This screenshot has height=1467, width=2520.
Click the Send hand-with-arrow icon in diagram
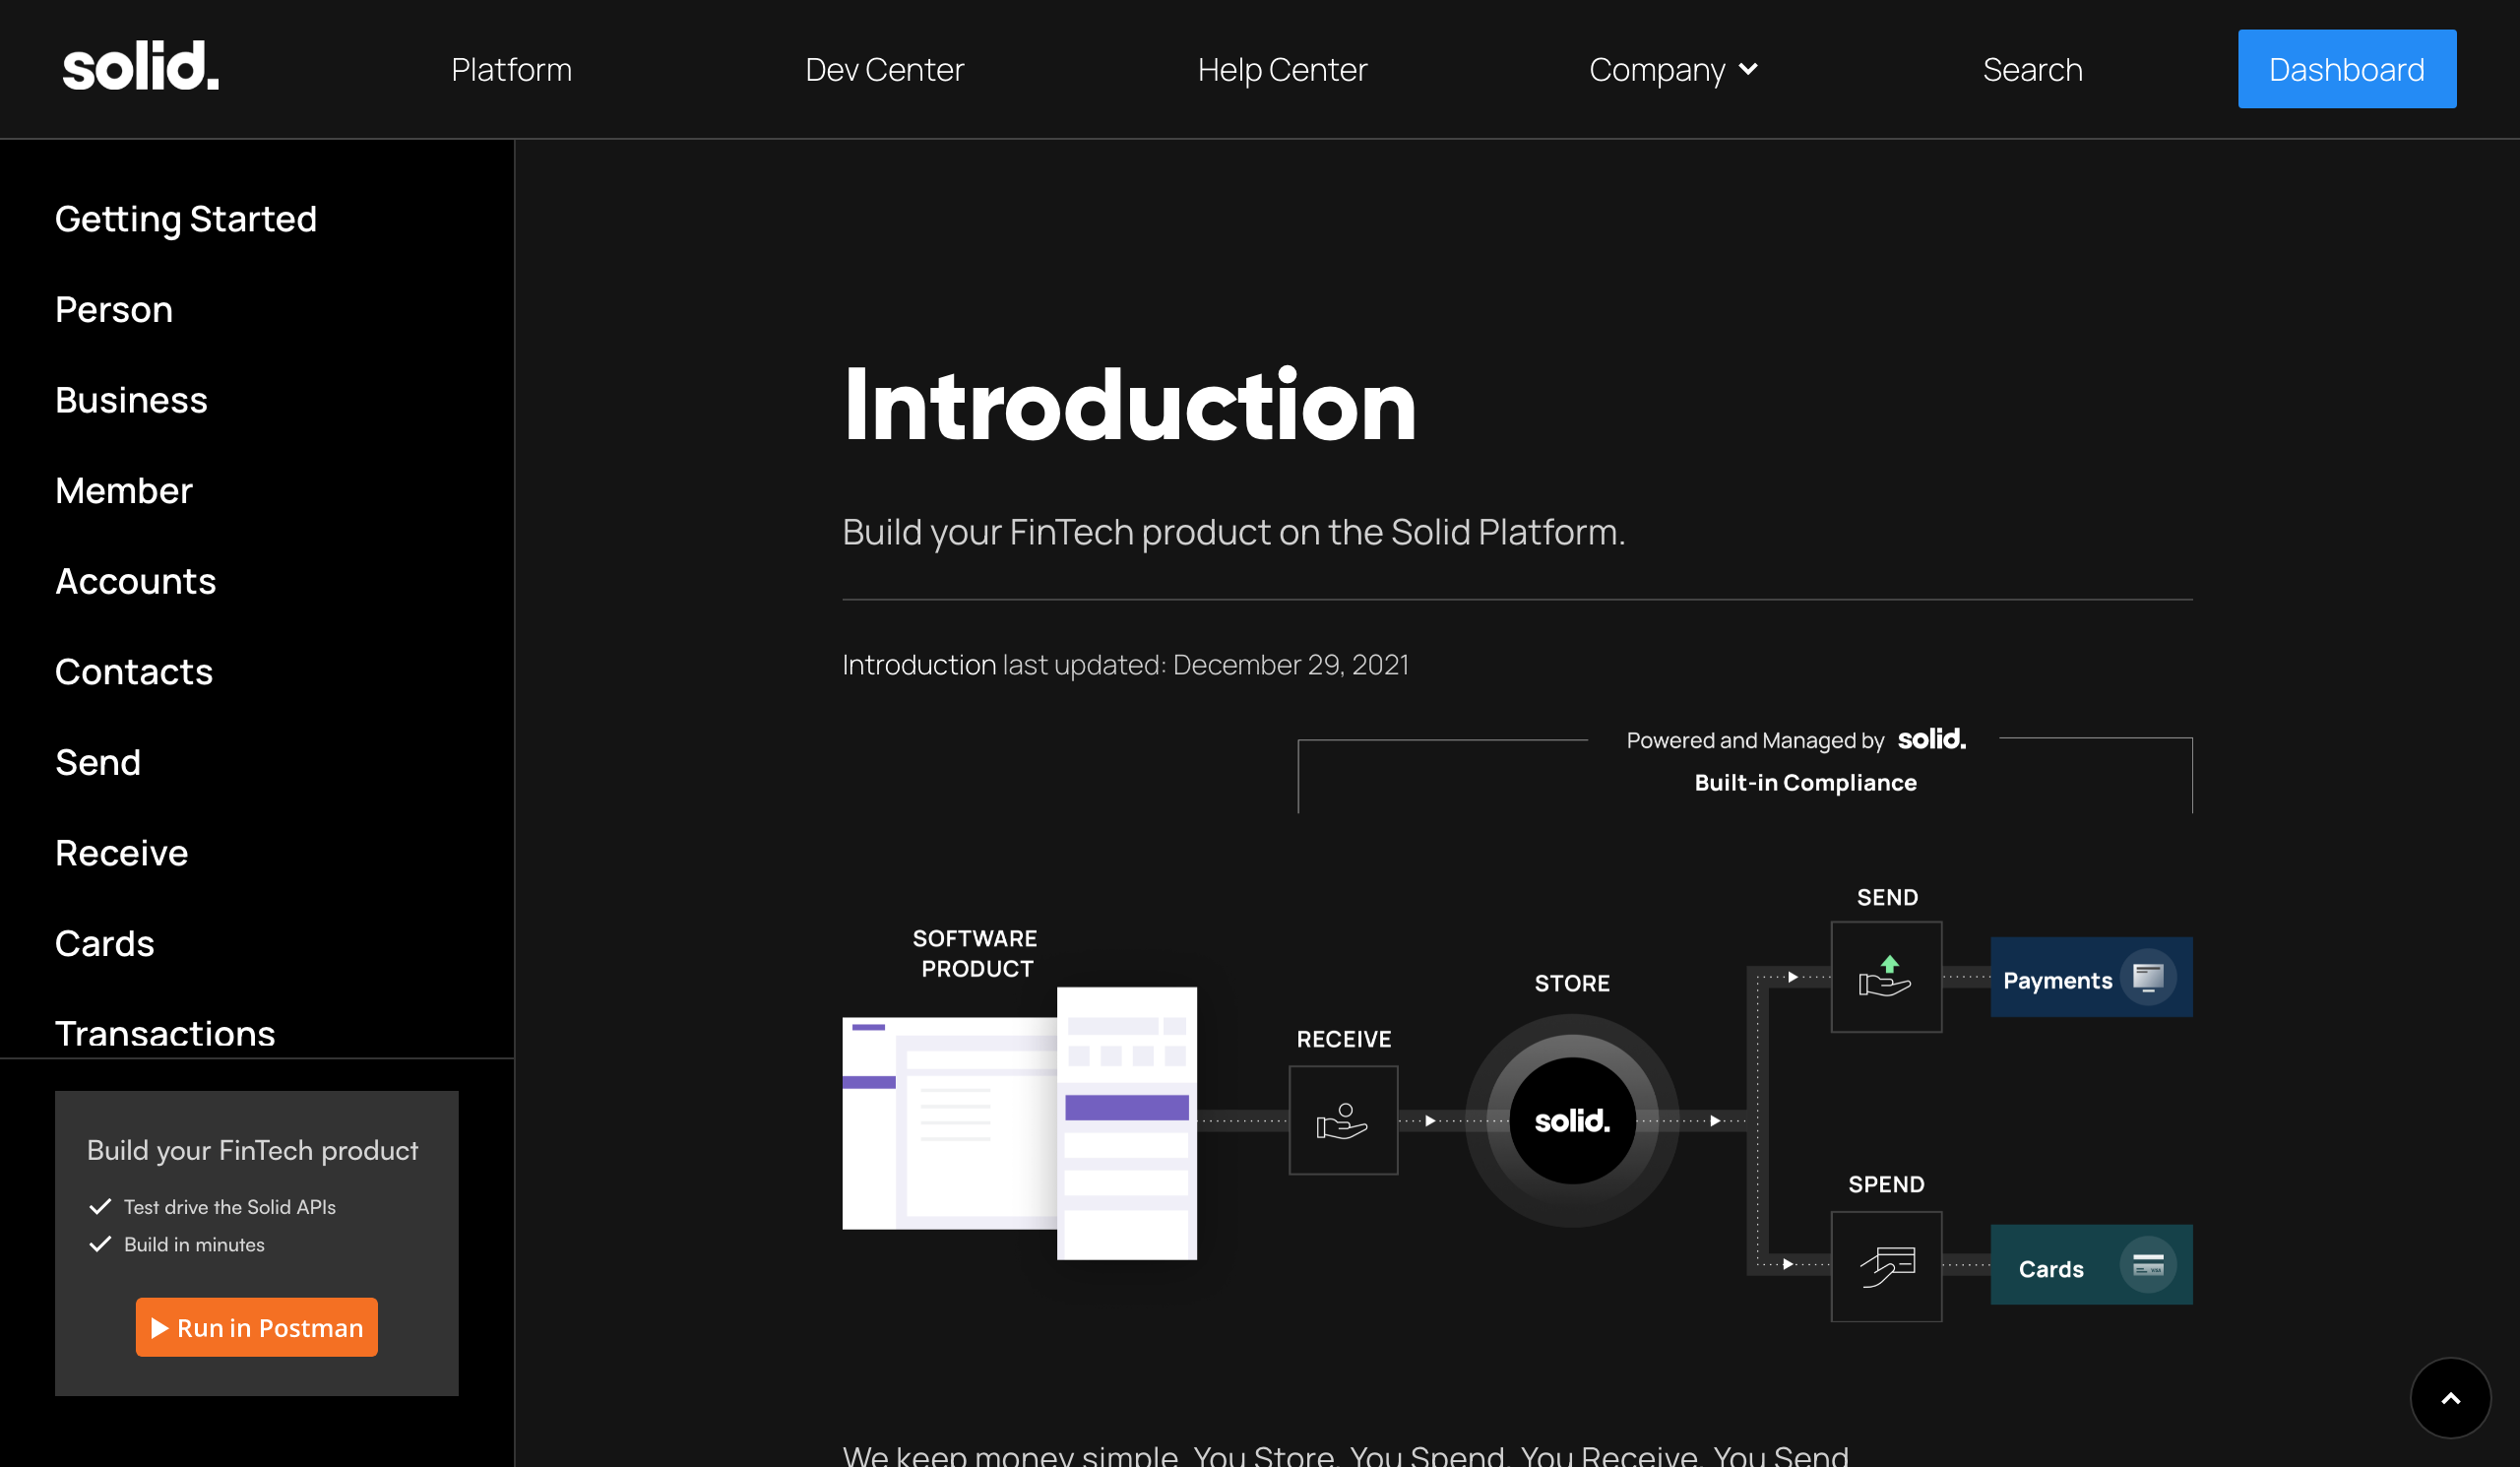coord(1886,977)
